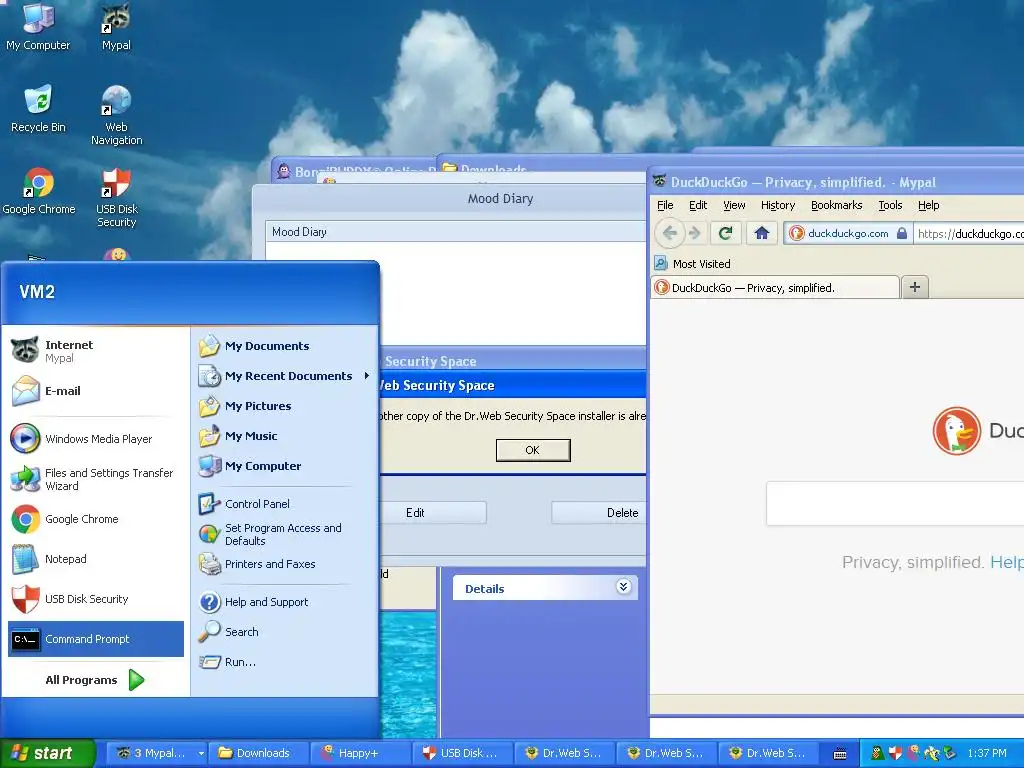Open USB Disk Security in the Start menu
1024x768 pixels.
[x=95, y=599]
